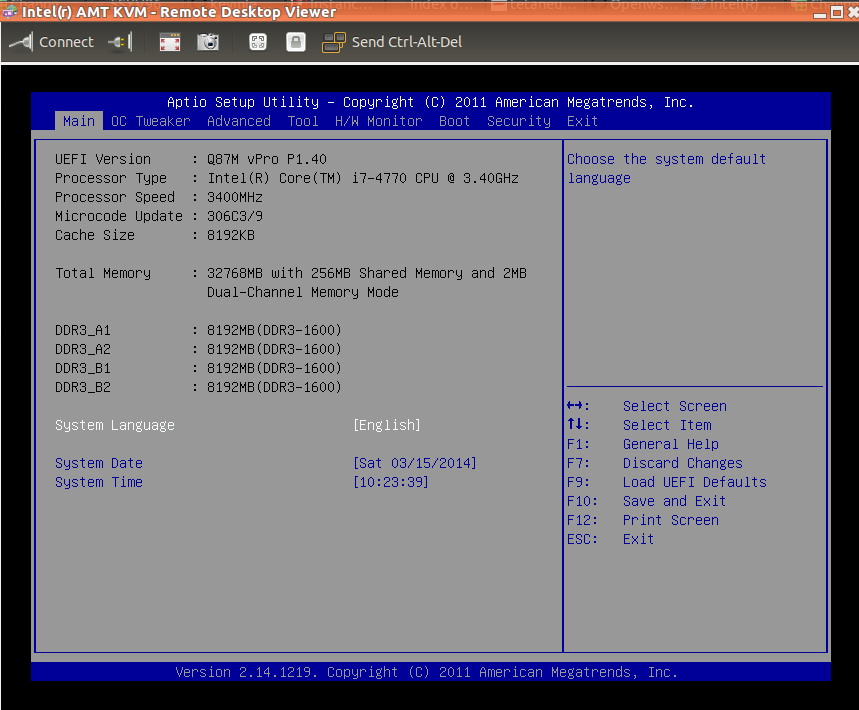Select the System Language option label
Viewport: 859px width, 710px height.
click(115, 425)
